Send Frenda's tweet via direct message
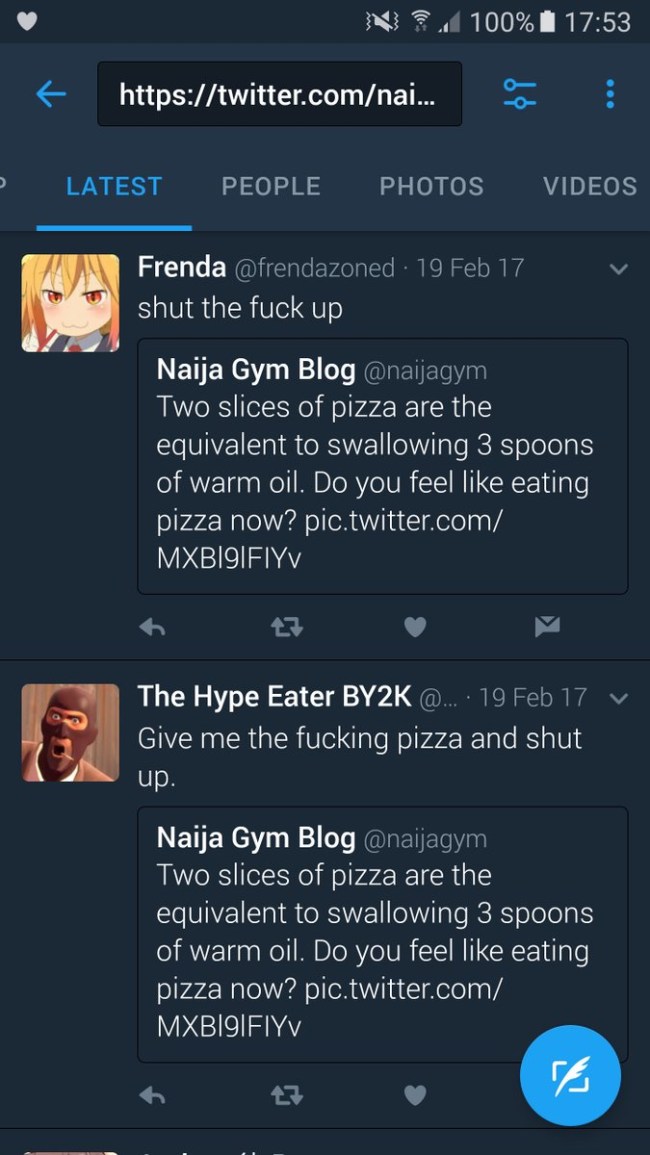Screen dimensions: 650x1155 547,627
